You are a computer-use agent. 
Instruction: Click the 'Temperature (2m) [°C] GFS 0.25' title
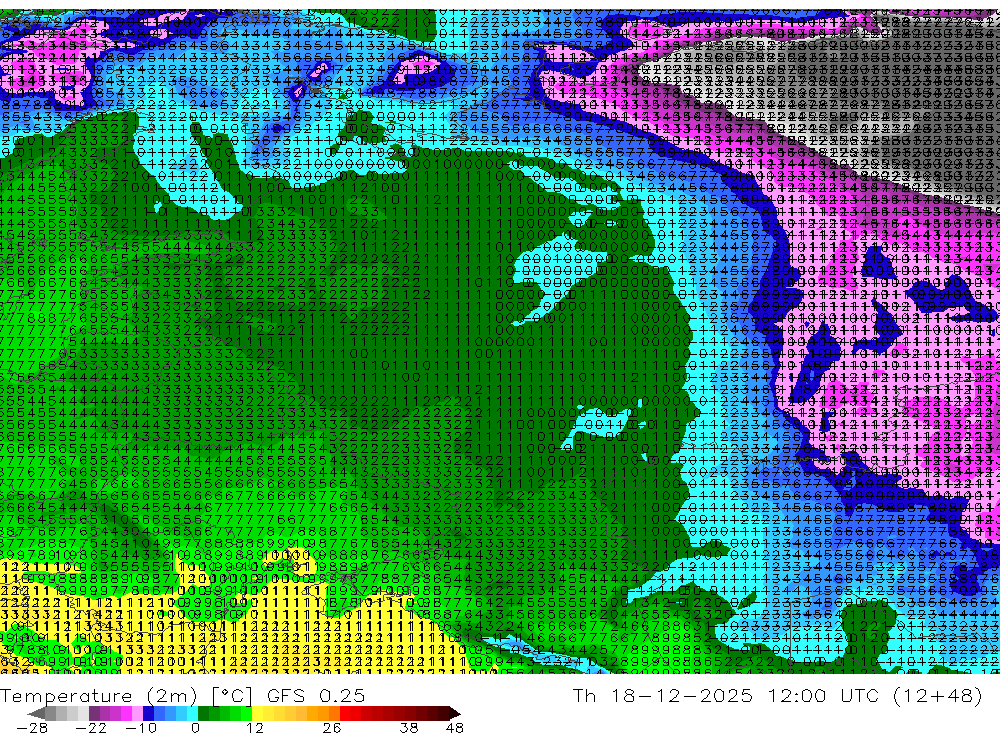click(182, 696)
